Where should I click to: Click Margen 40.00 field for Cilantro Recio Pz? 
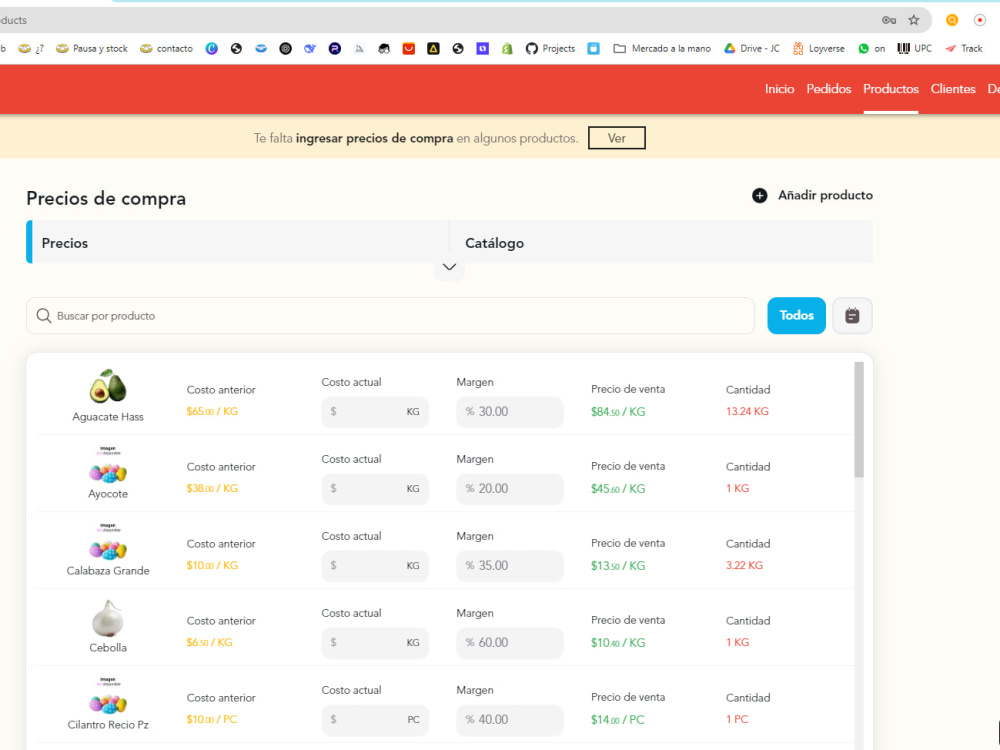[510, 720]
